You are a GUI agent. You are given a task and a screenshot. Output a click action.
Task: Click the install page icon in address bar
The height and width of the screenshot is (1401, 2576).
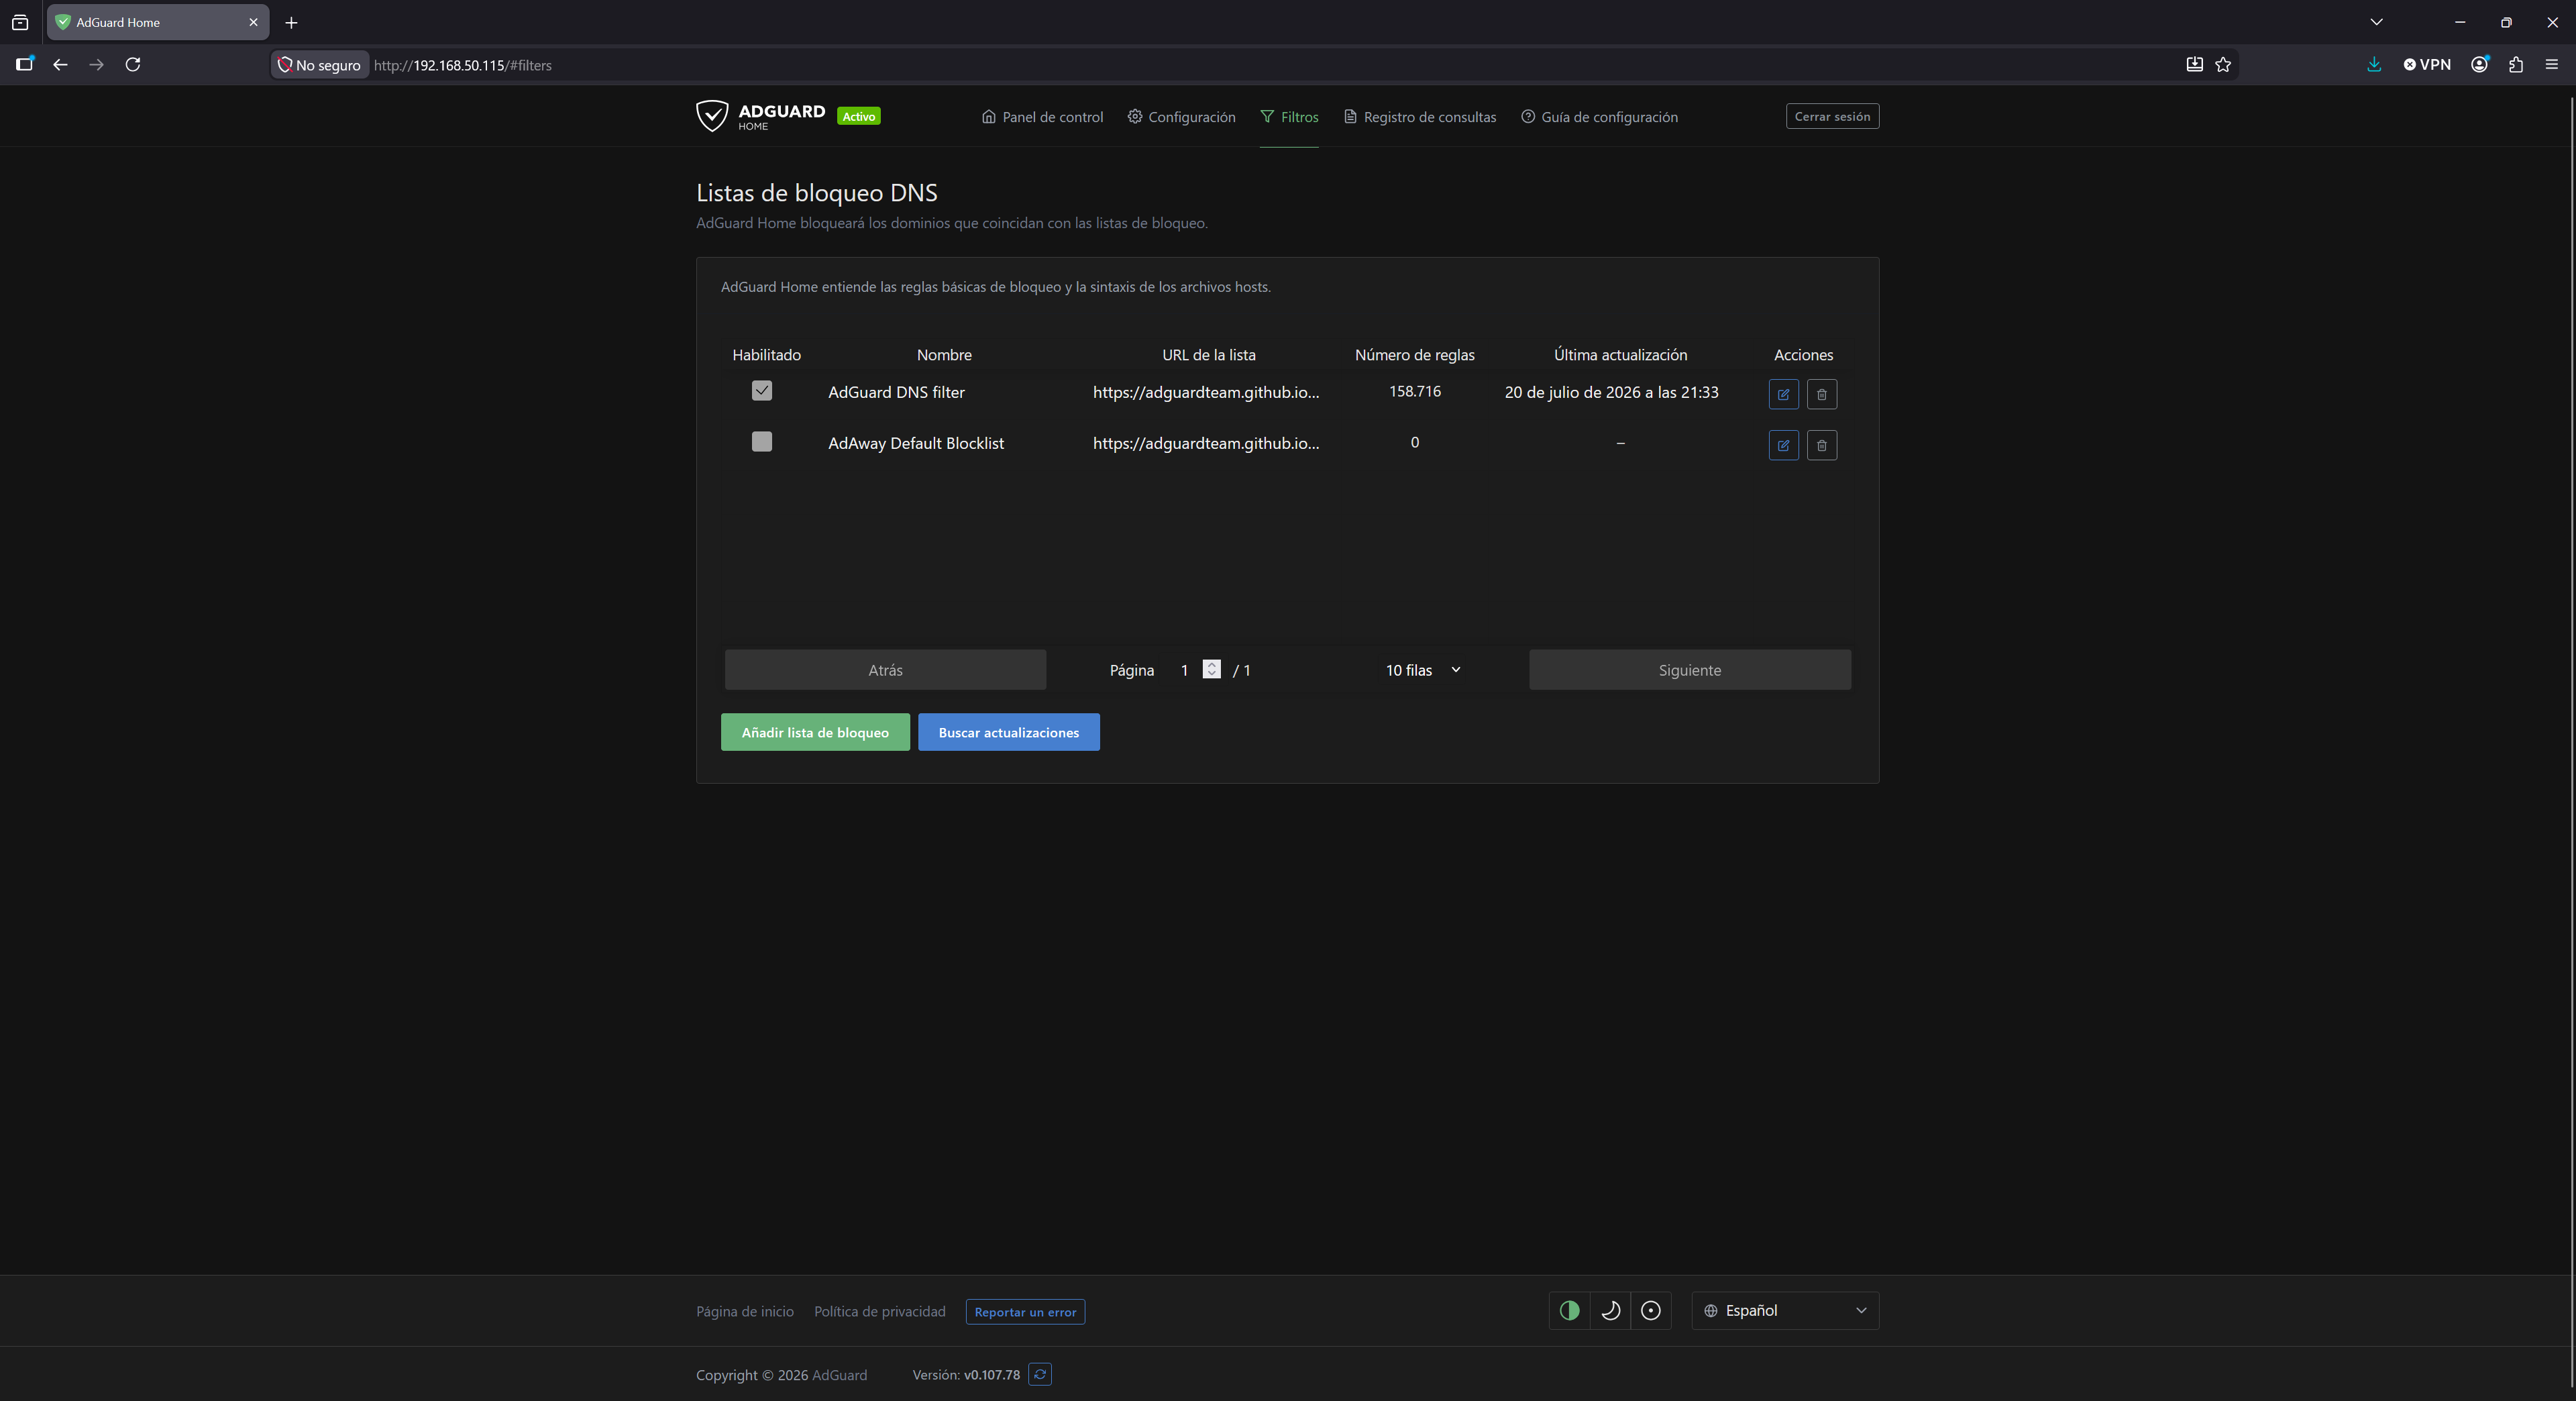(x=2194, y=65)
